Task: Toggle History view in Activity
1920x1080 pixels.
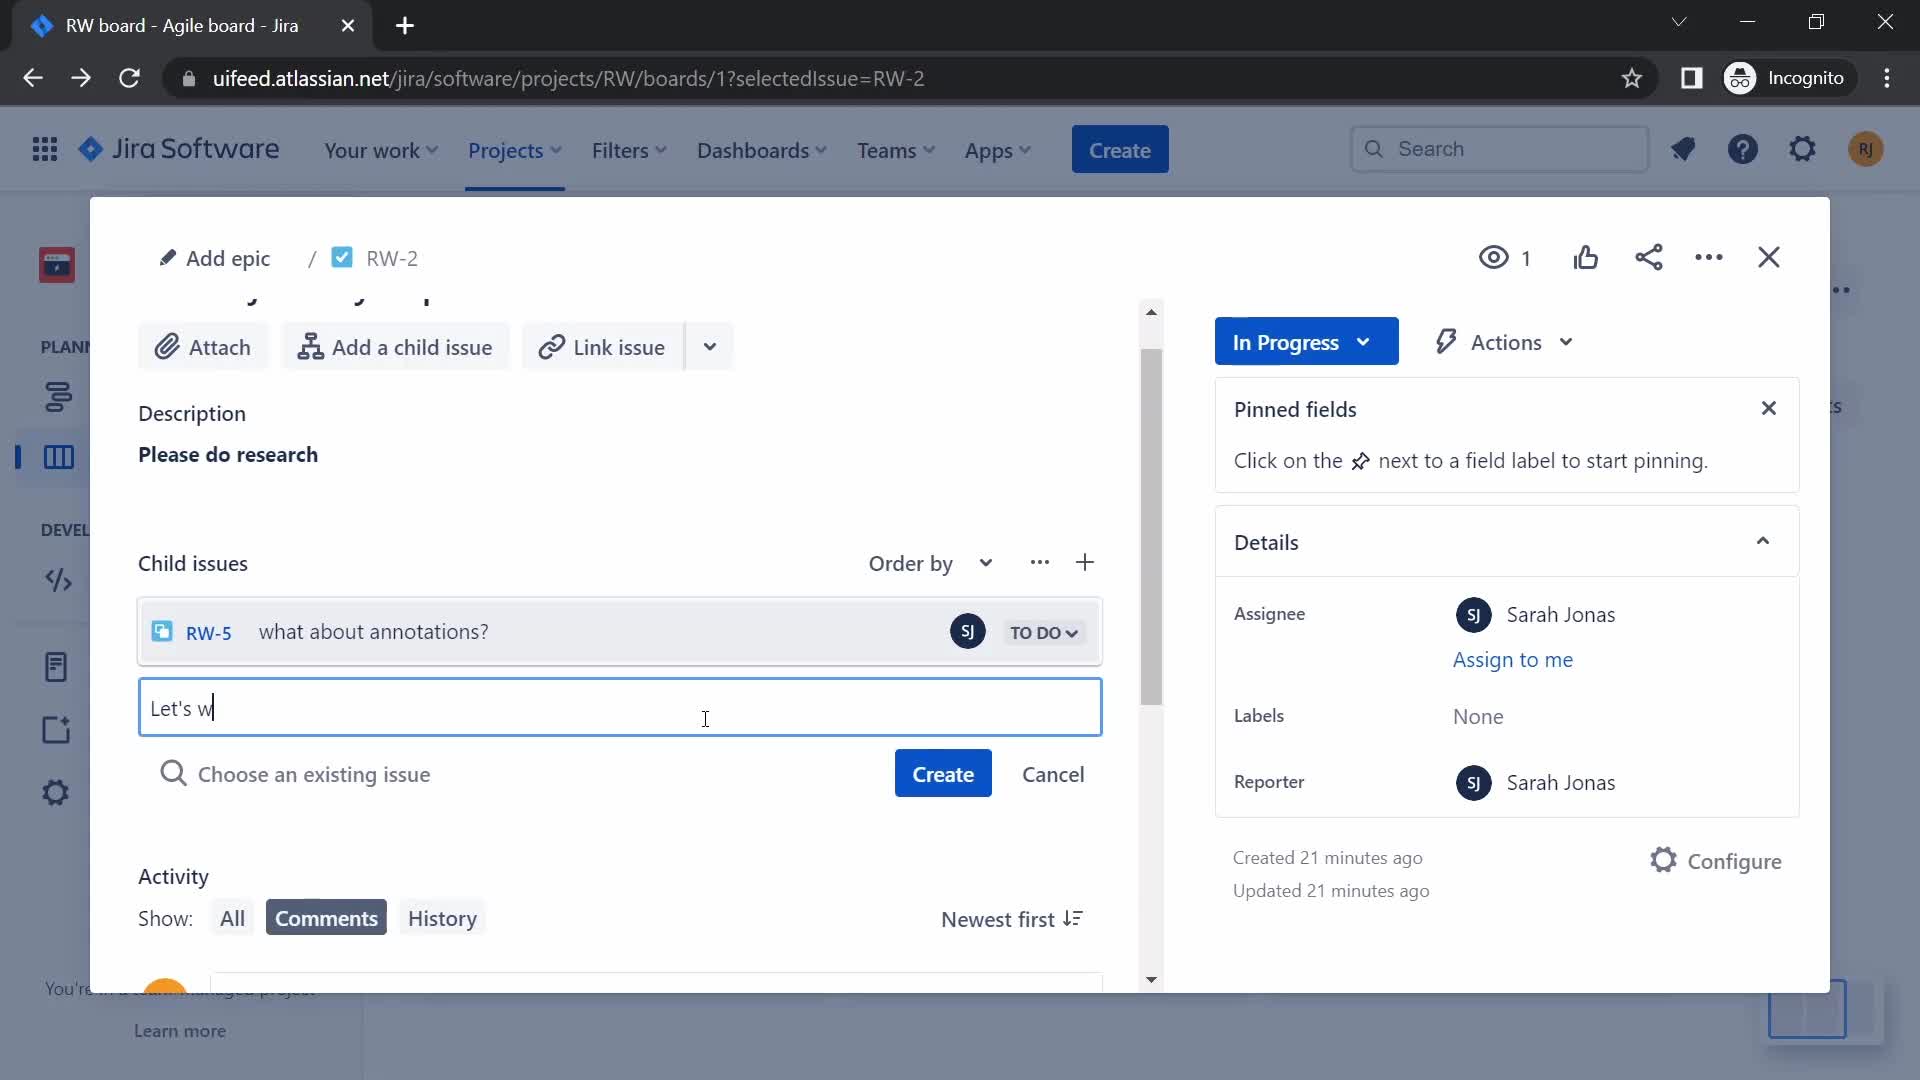Action: pos(442,918)
